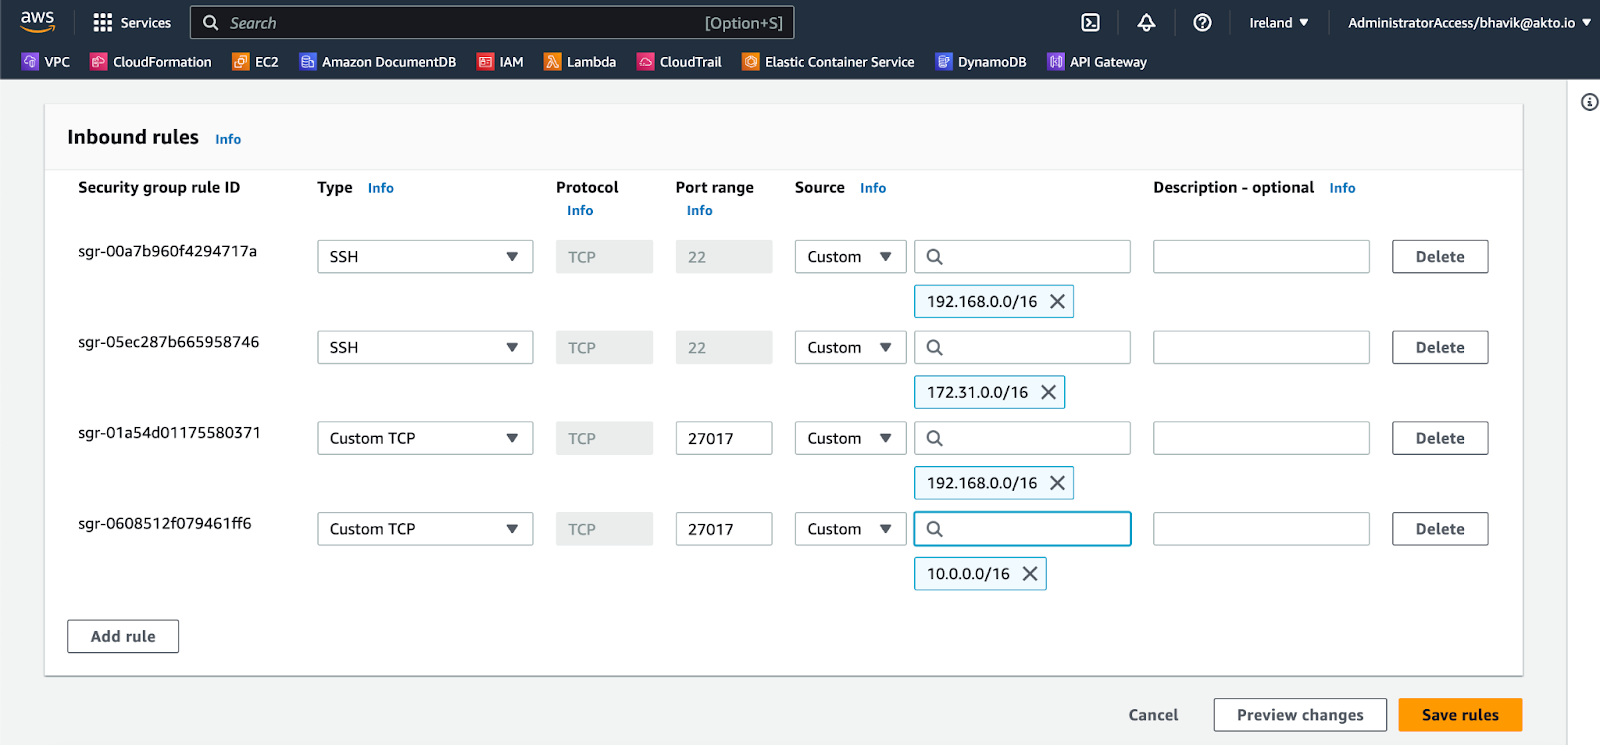1600x745 pixels.
Task: Remove the 10.0.0.0/16 source CIDR tag
Action: (x=1030, y=574)
